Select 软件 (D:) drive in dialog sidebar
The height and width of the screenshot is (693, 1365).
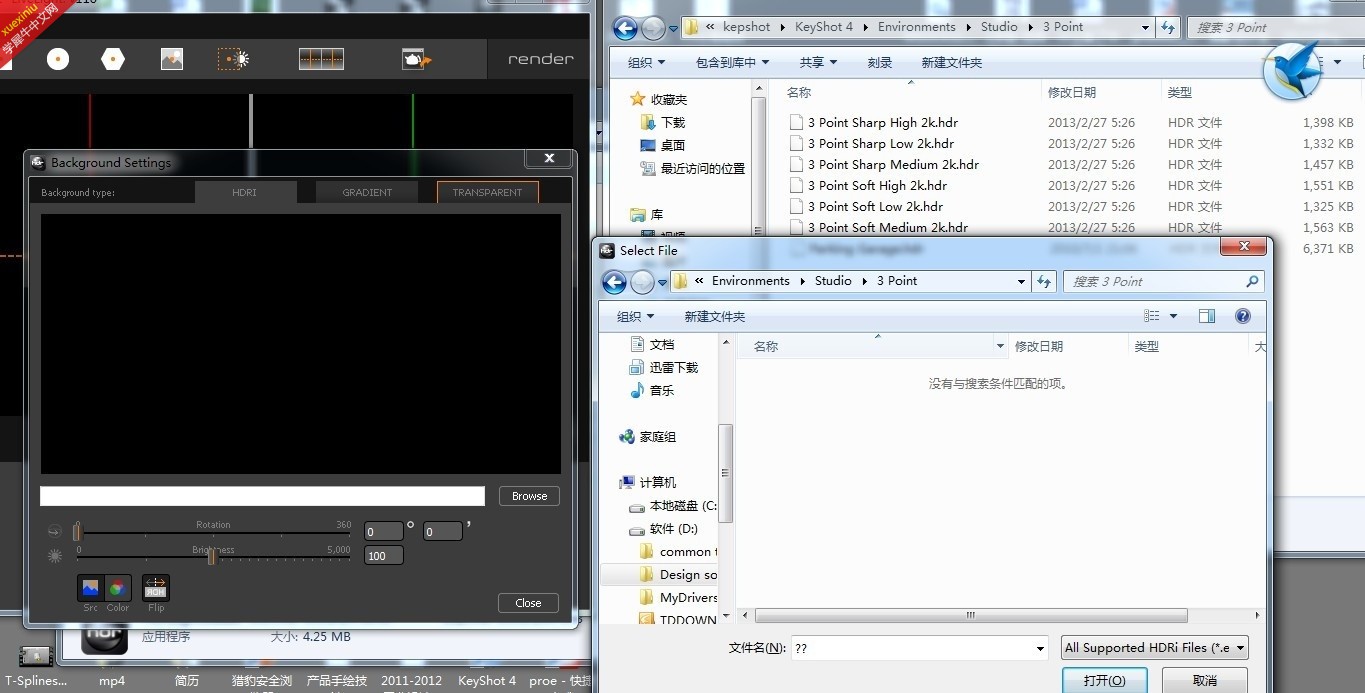[664, 528]
